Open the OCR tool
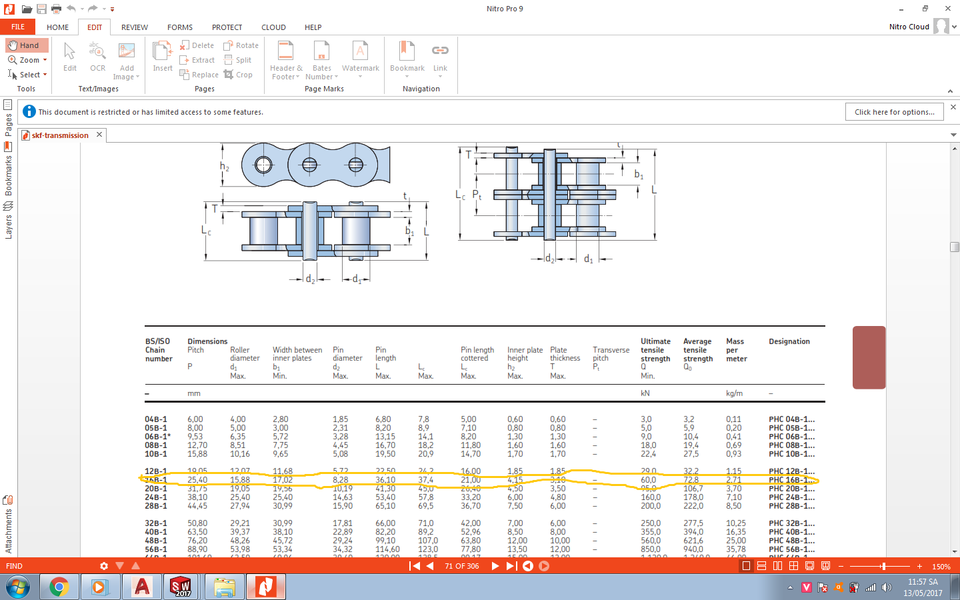The width and height of the screenshot is (960, 600). coord(97,55)
